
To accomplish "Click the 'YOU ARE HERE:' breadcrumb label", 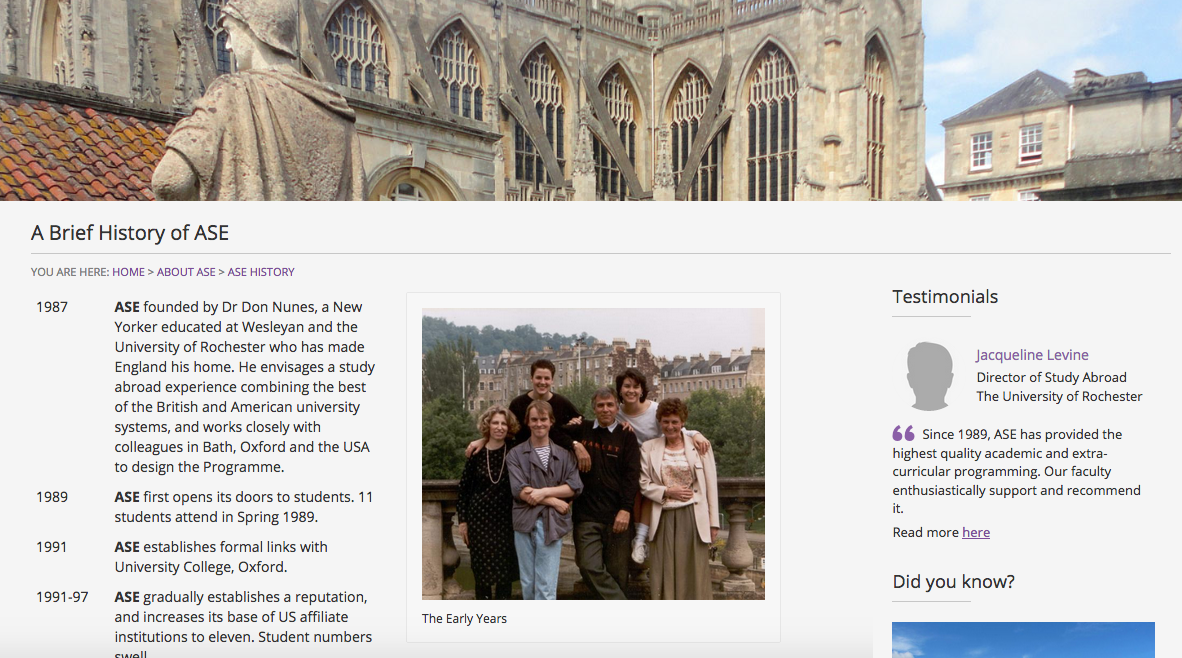I will [70, 272].
